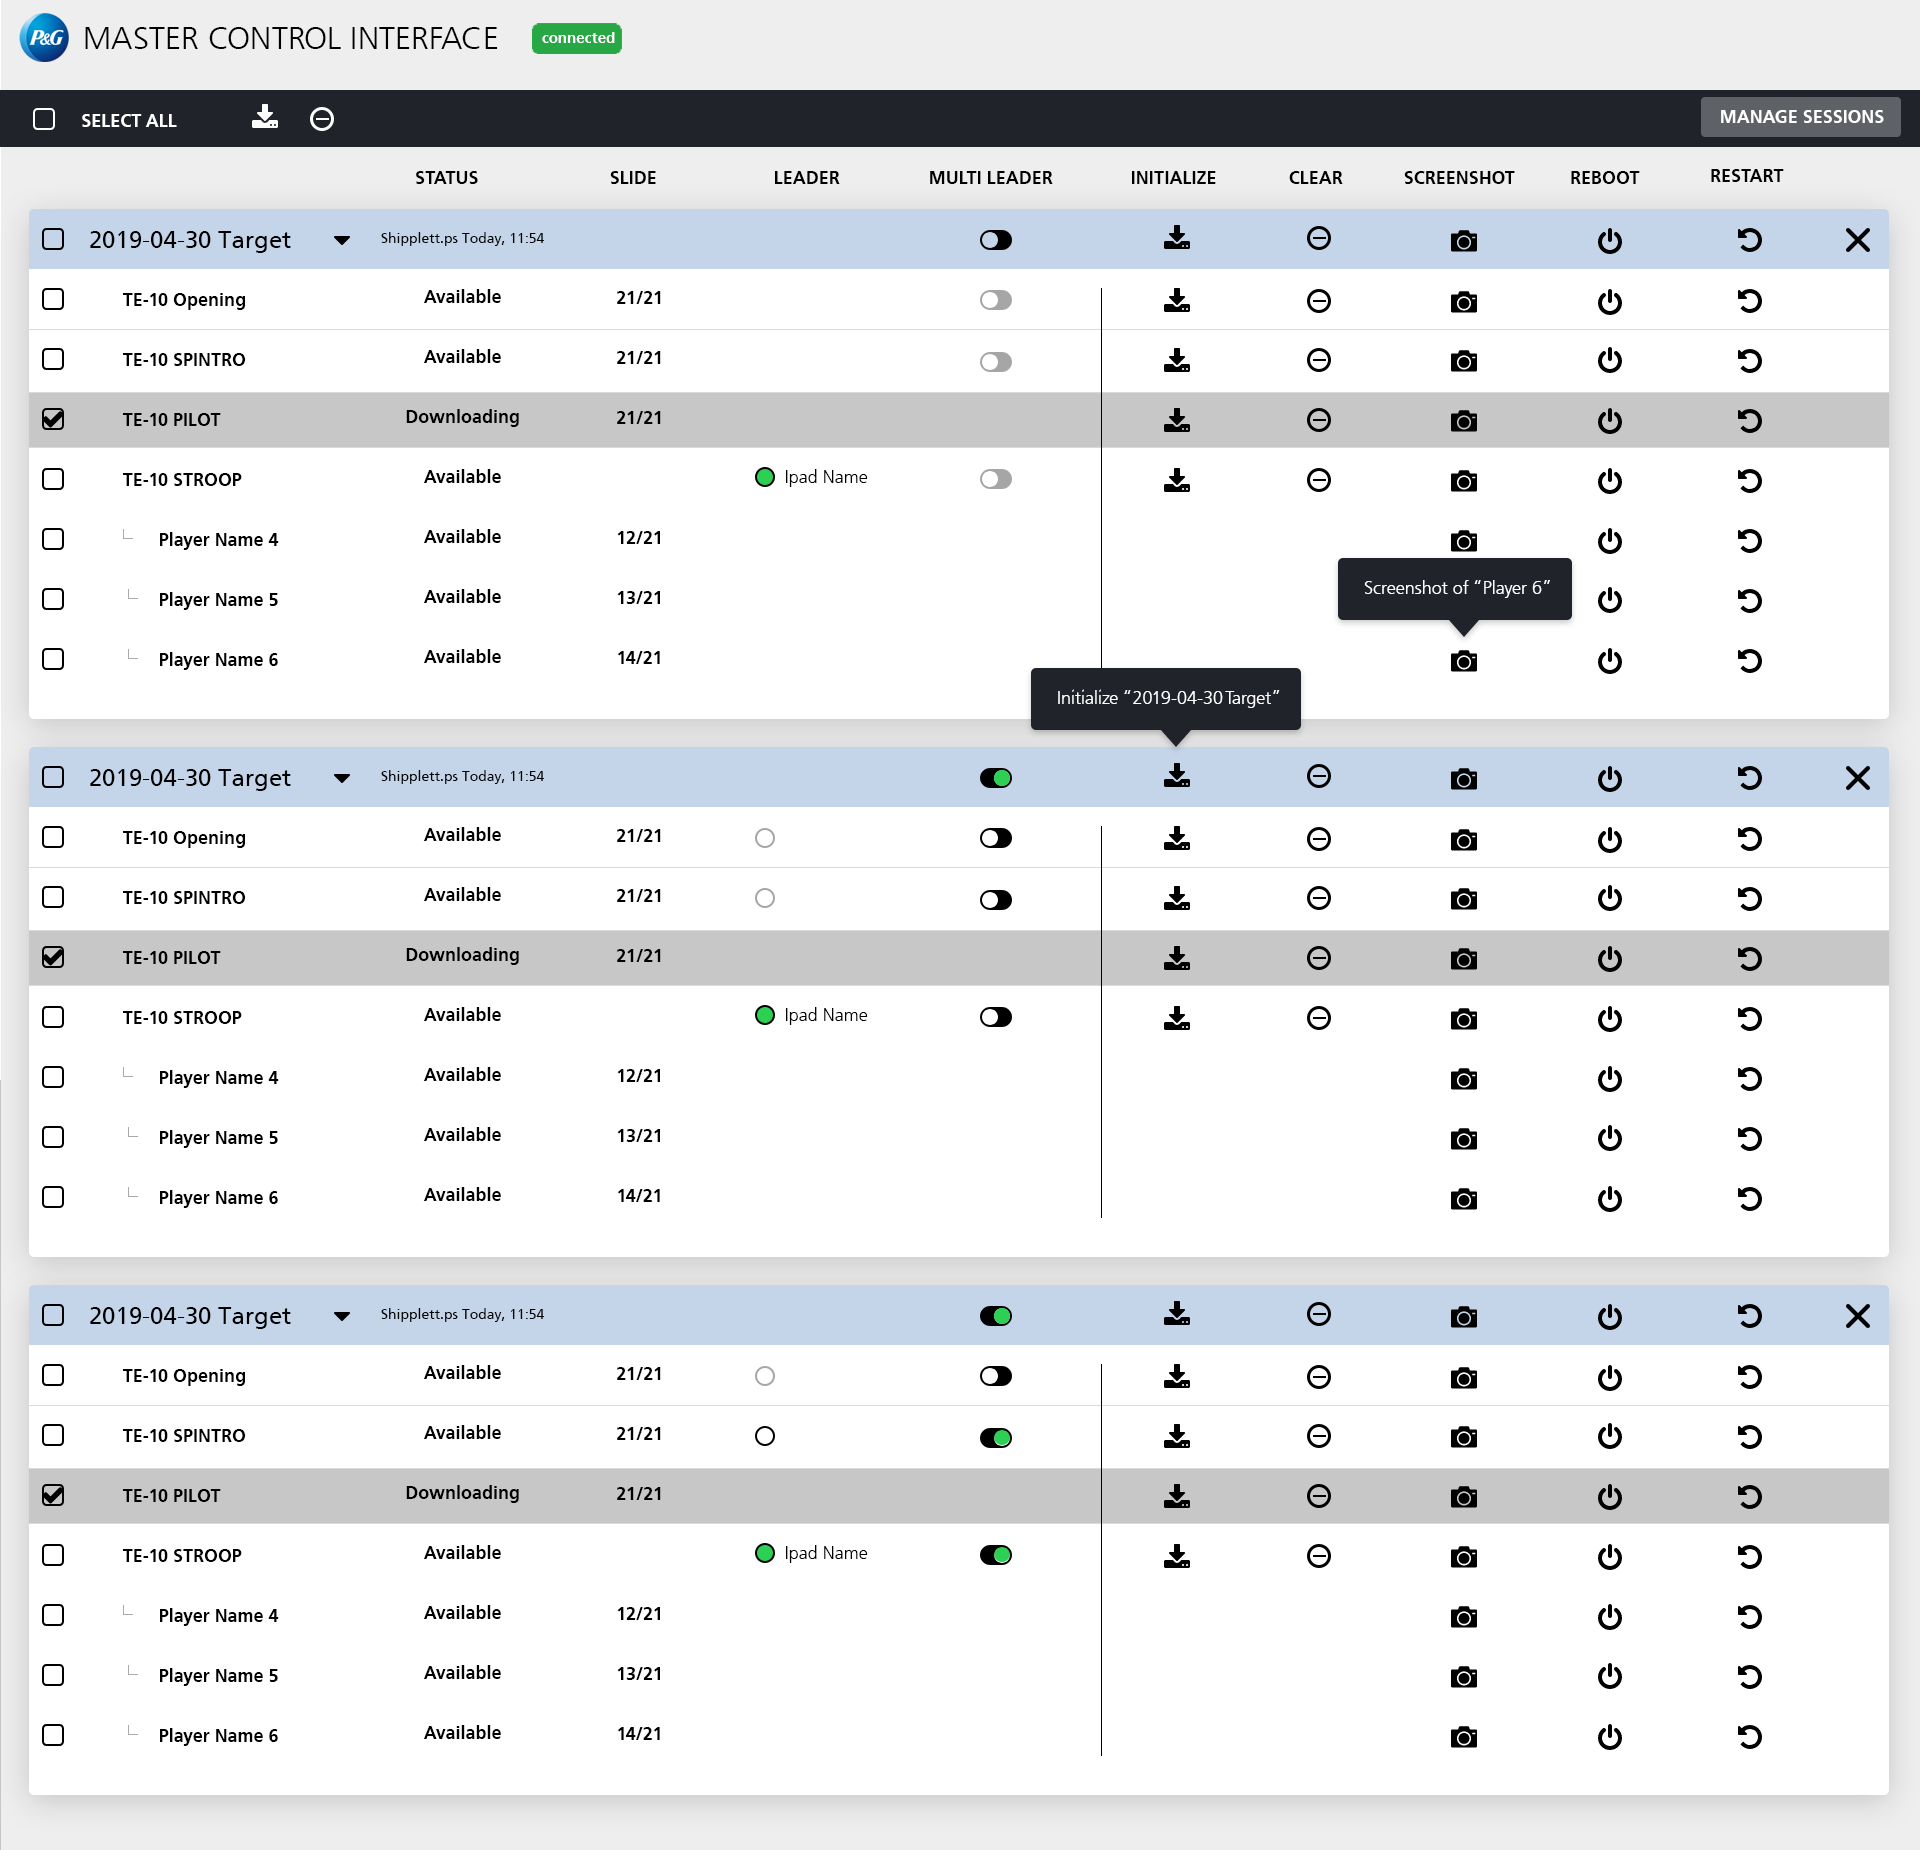Image resolution: width=1920 pixels, height=1850 pixels.
Task: Click the bulk clear icon in the top toolbar
Action: pyautogui.click(x=322, y=119)
